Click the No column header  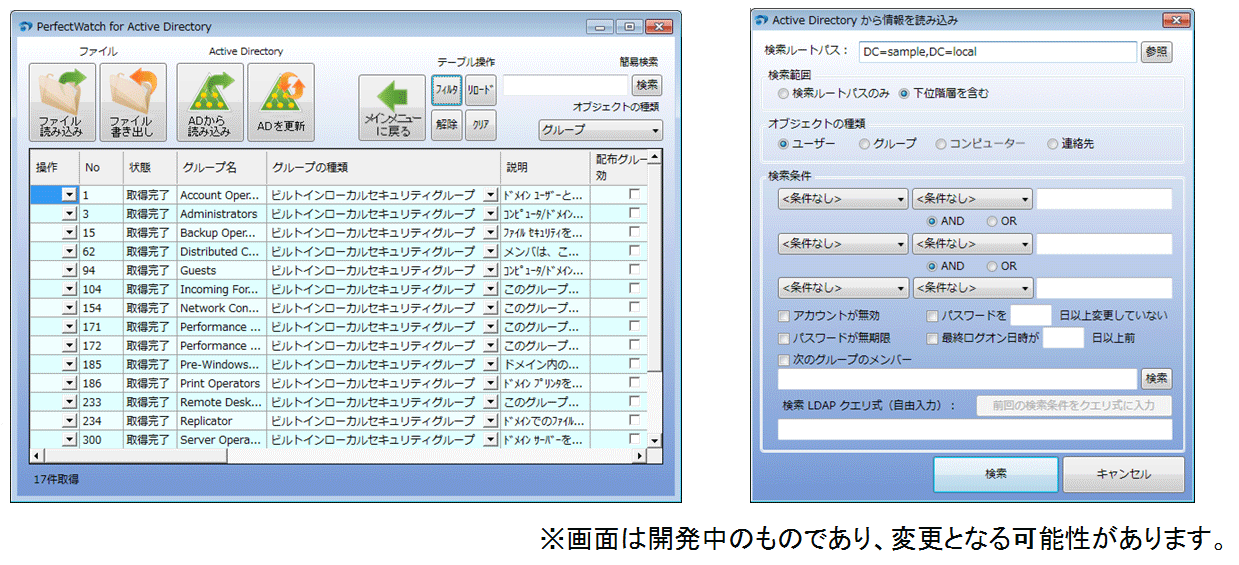[x=100, y=167]
